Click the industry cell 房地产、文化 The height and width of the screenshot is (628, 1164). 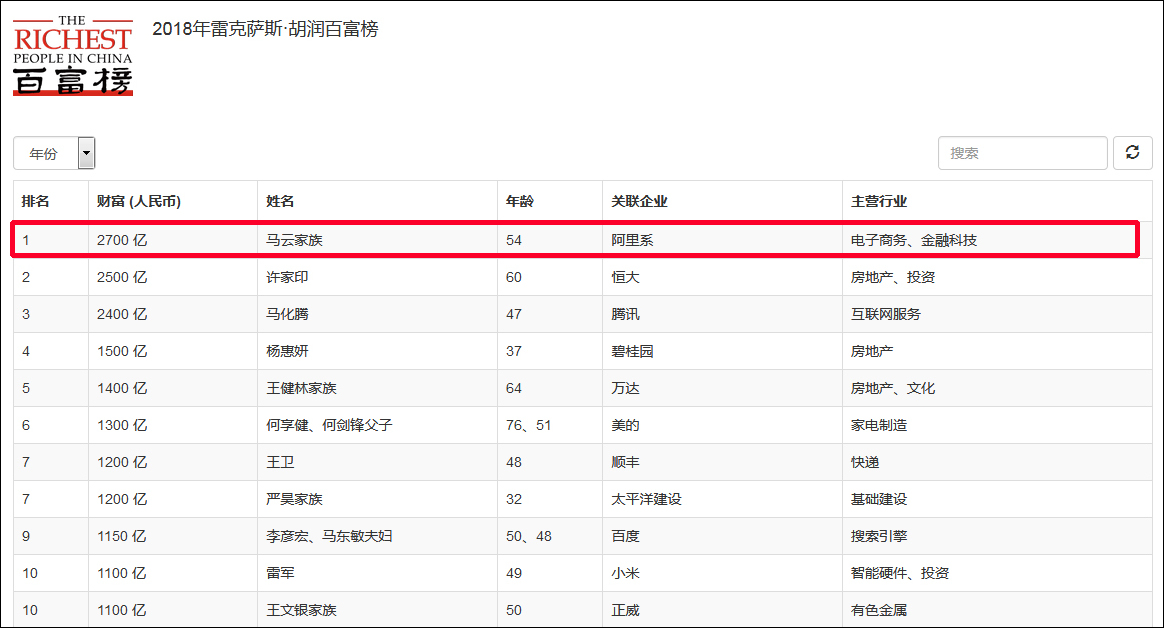click(893, 388)
